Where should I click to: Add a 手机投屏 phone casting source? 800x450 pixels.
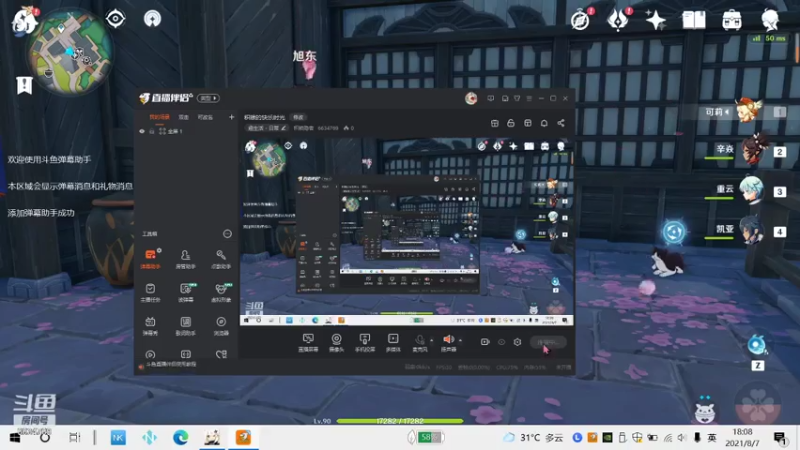pos(365,342)
